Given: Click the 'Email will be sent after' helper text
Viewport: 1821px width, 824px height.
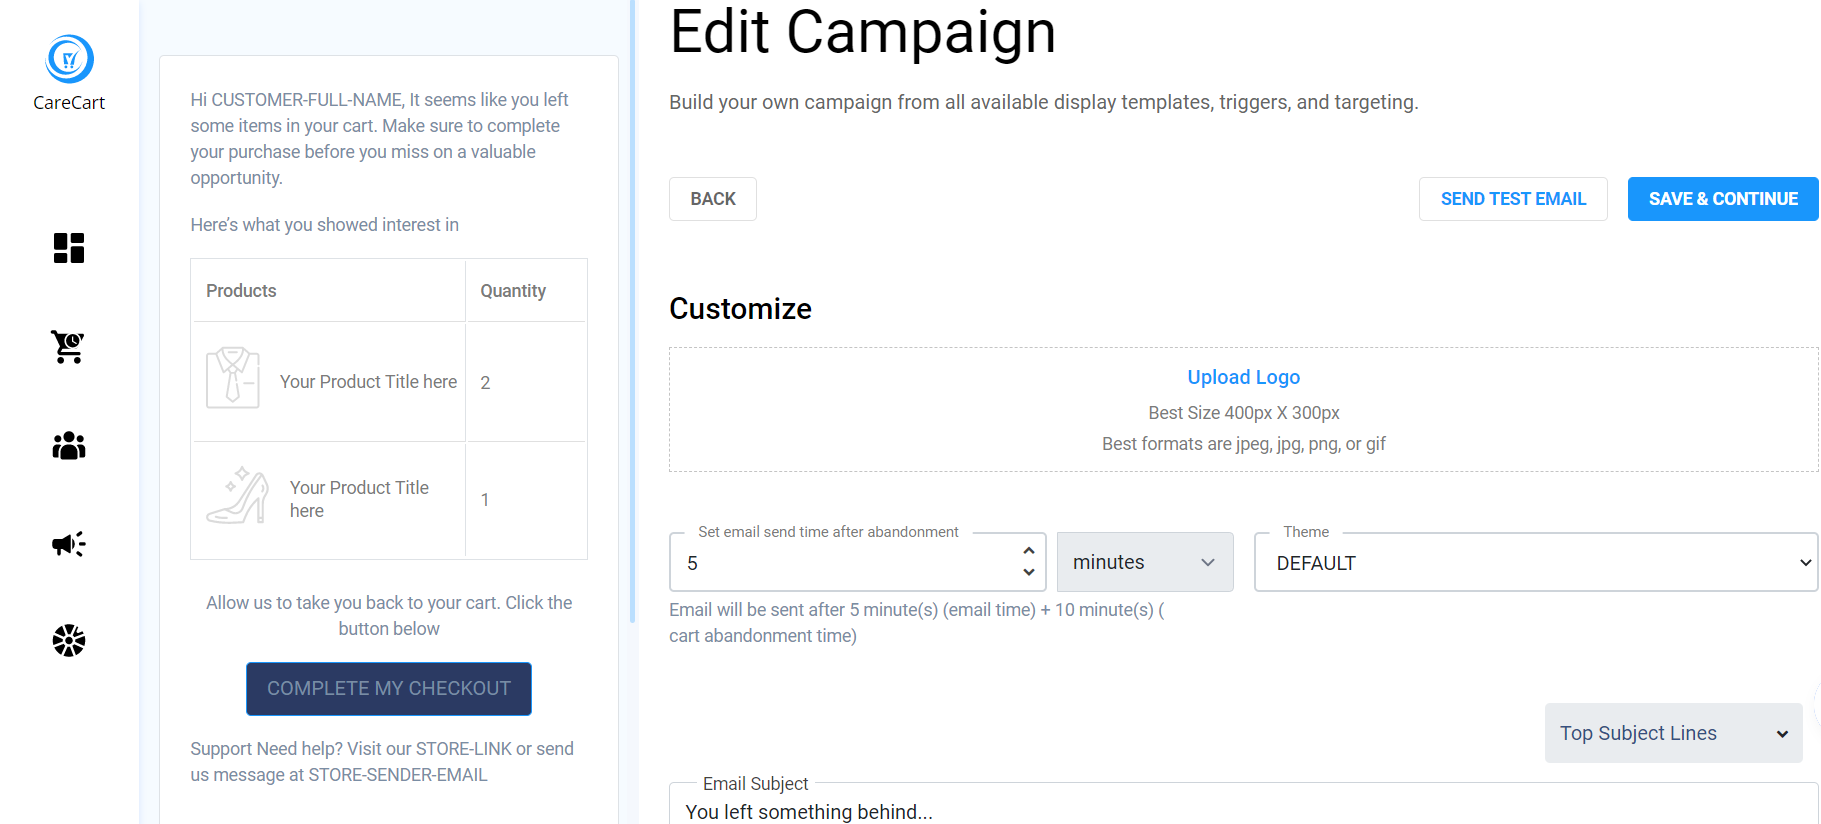Looking at the screenshot, I should [917, 623].
